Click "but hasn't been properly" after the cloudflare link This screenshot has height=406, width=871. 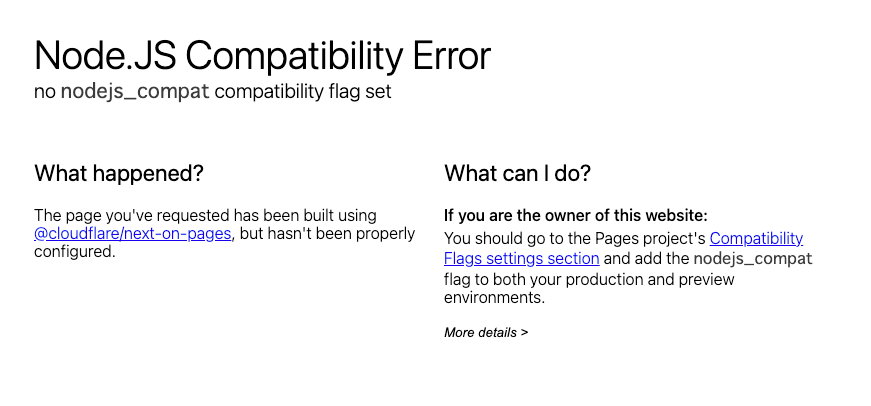point(327,234)
